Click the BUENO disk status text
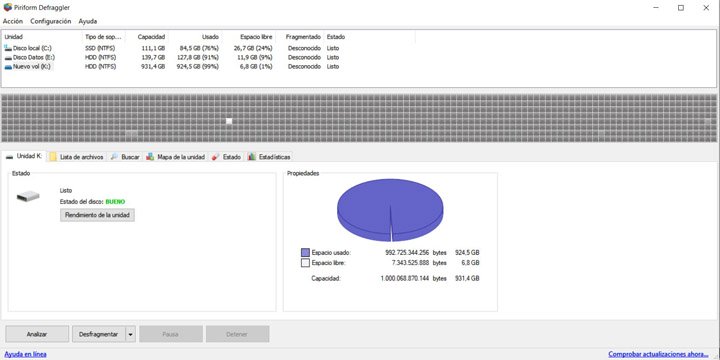Screen dimensions: 720x360 (x=115, y=202)
